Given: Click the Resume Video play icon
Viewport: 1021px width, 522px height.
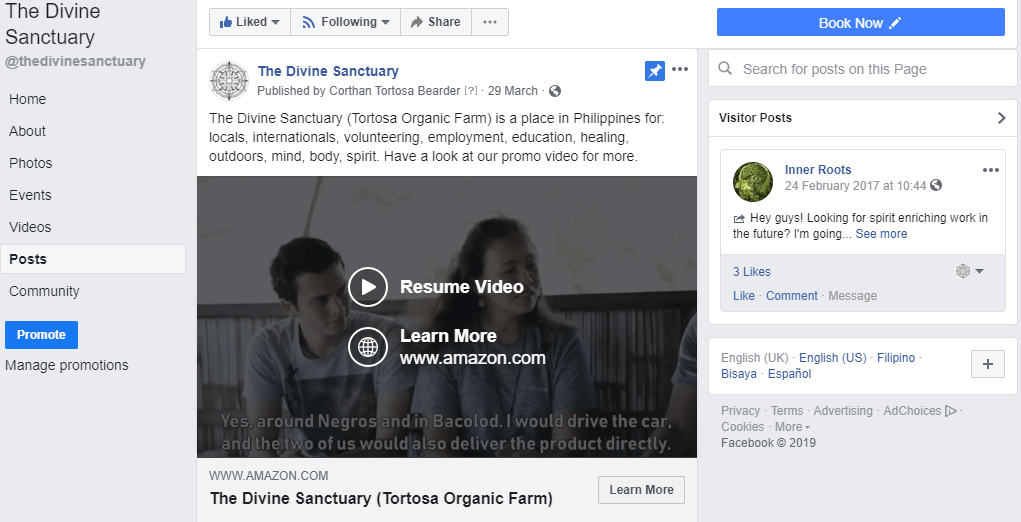Looking at the screenshot, I should pos(368,287).
